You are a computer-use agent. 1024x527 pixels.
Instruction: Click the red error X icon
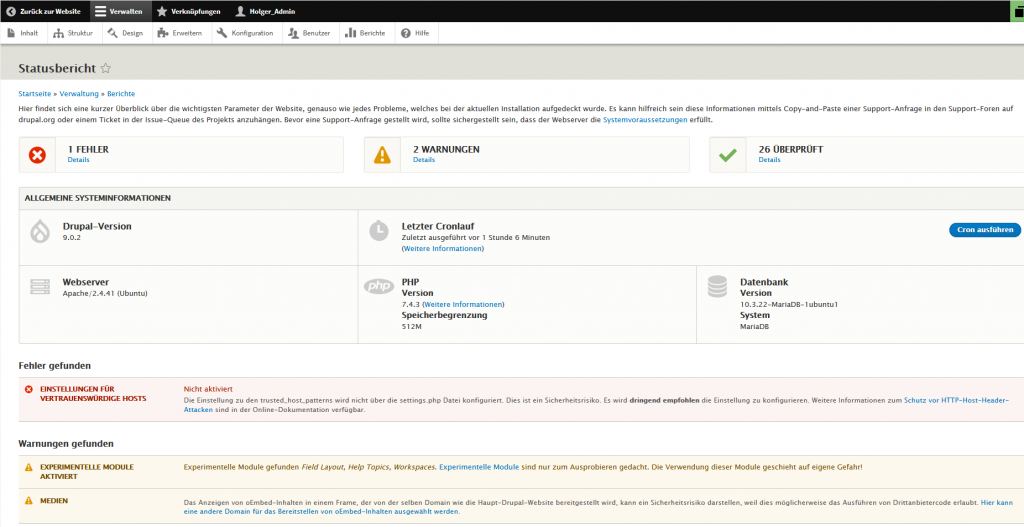[x=38, y=154]
